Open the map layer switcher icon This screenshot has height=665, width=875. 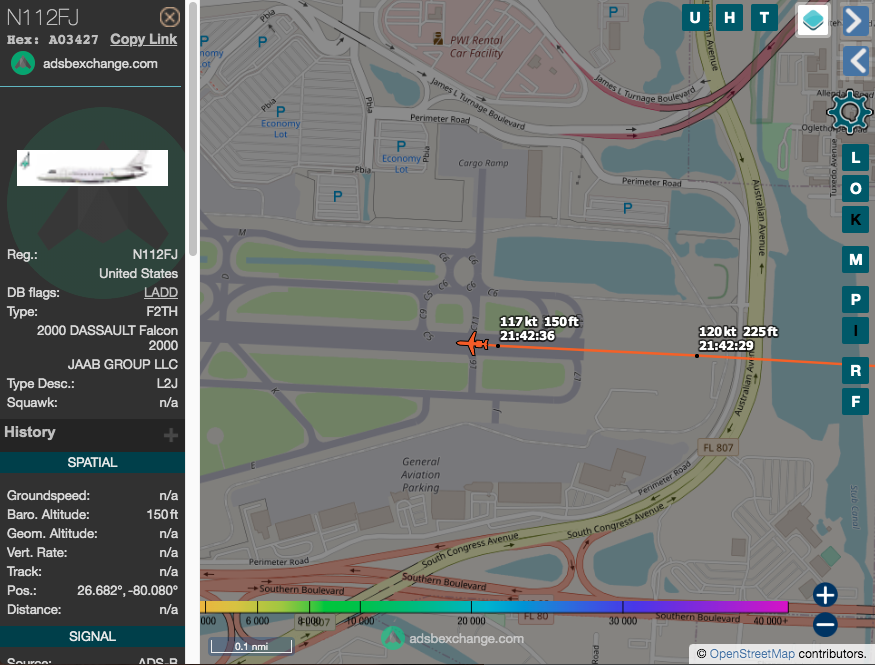813,21
